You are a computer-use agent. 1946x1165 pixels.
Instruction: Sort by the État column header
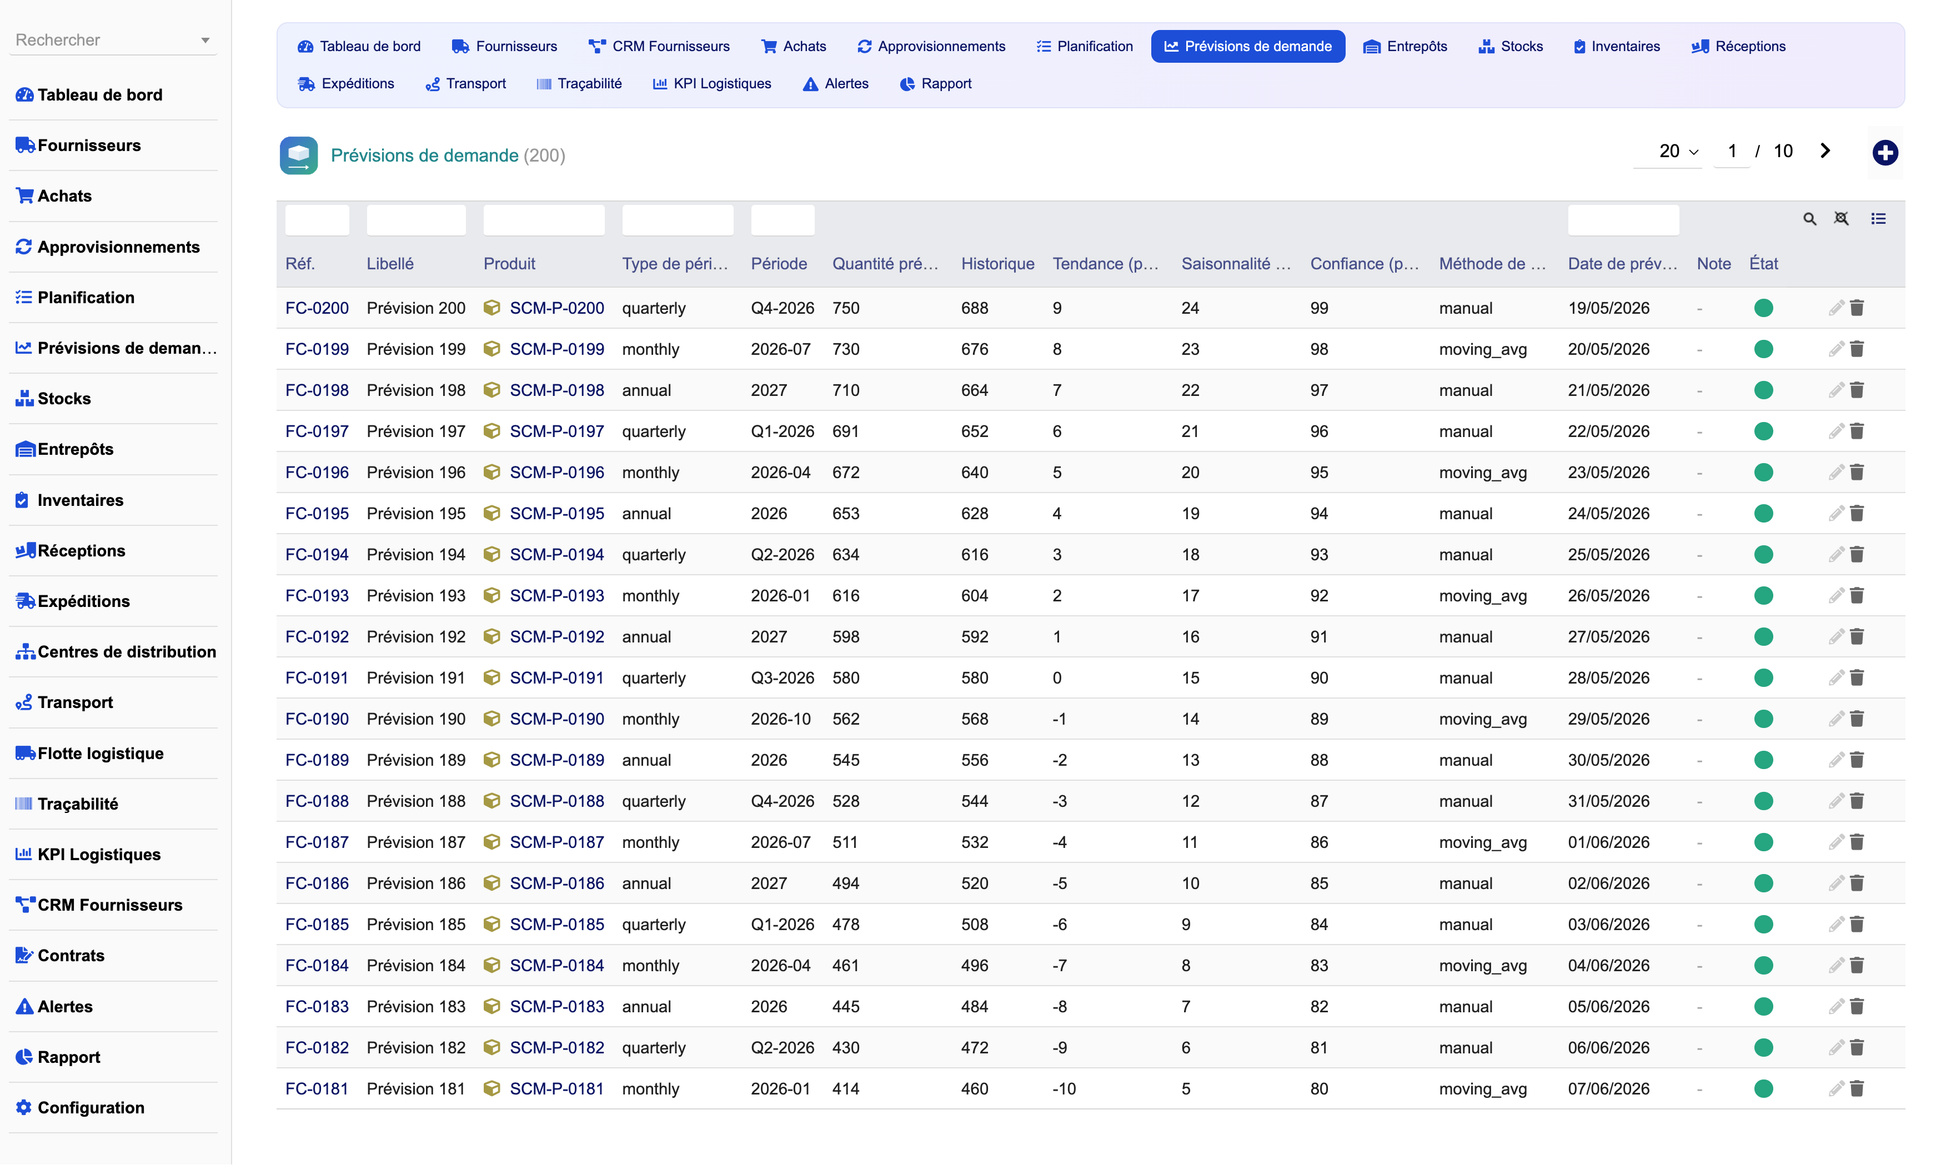(x=1763, y=264)
